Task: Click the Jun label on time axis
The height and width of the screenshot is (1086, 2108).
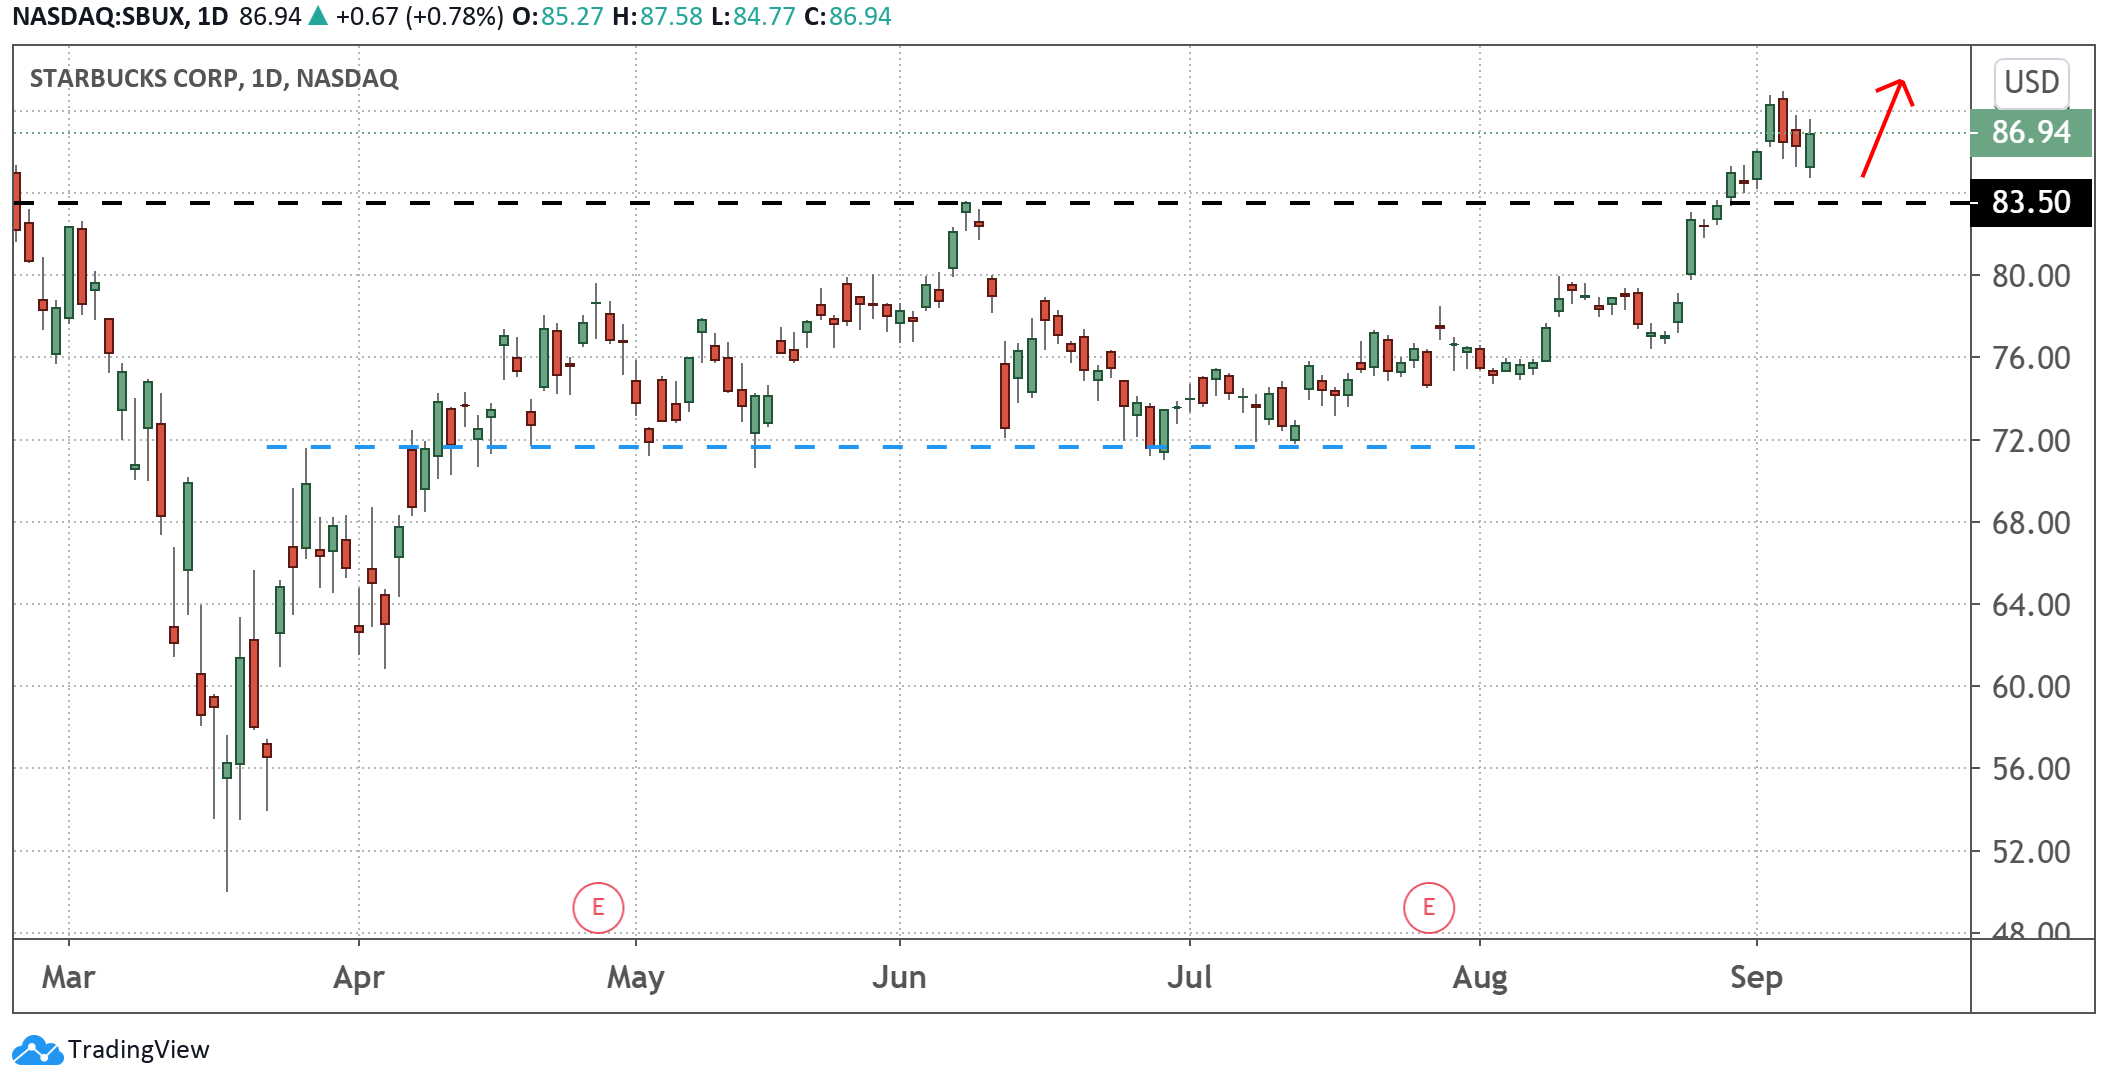Action: pyautogui.click(x=899, y=977)
